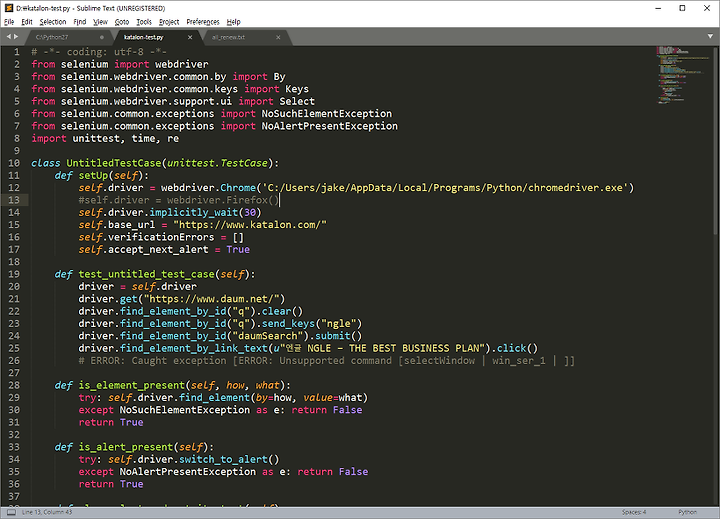Image resolution: width=720 pixels, height=519 pixels.
Task: Minimize the Sublime Text window
Action: [x=658, y=8]
